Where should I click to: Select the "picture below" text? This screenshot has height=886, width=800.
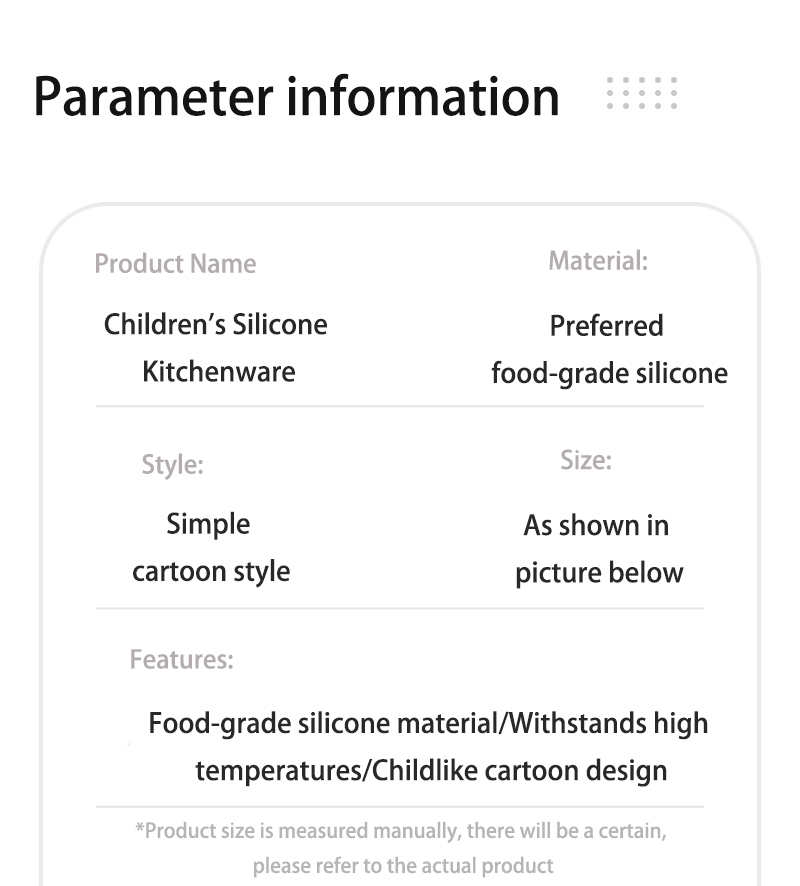point(599,574)
